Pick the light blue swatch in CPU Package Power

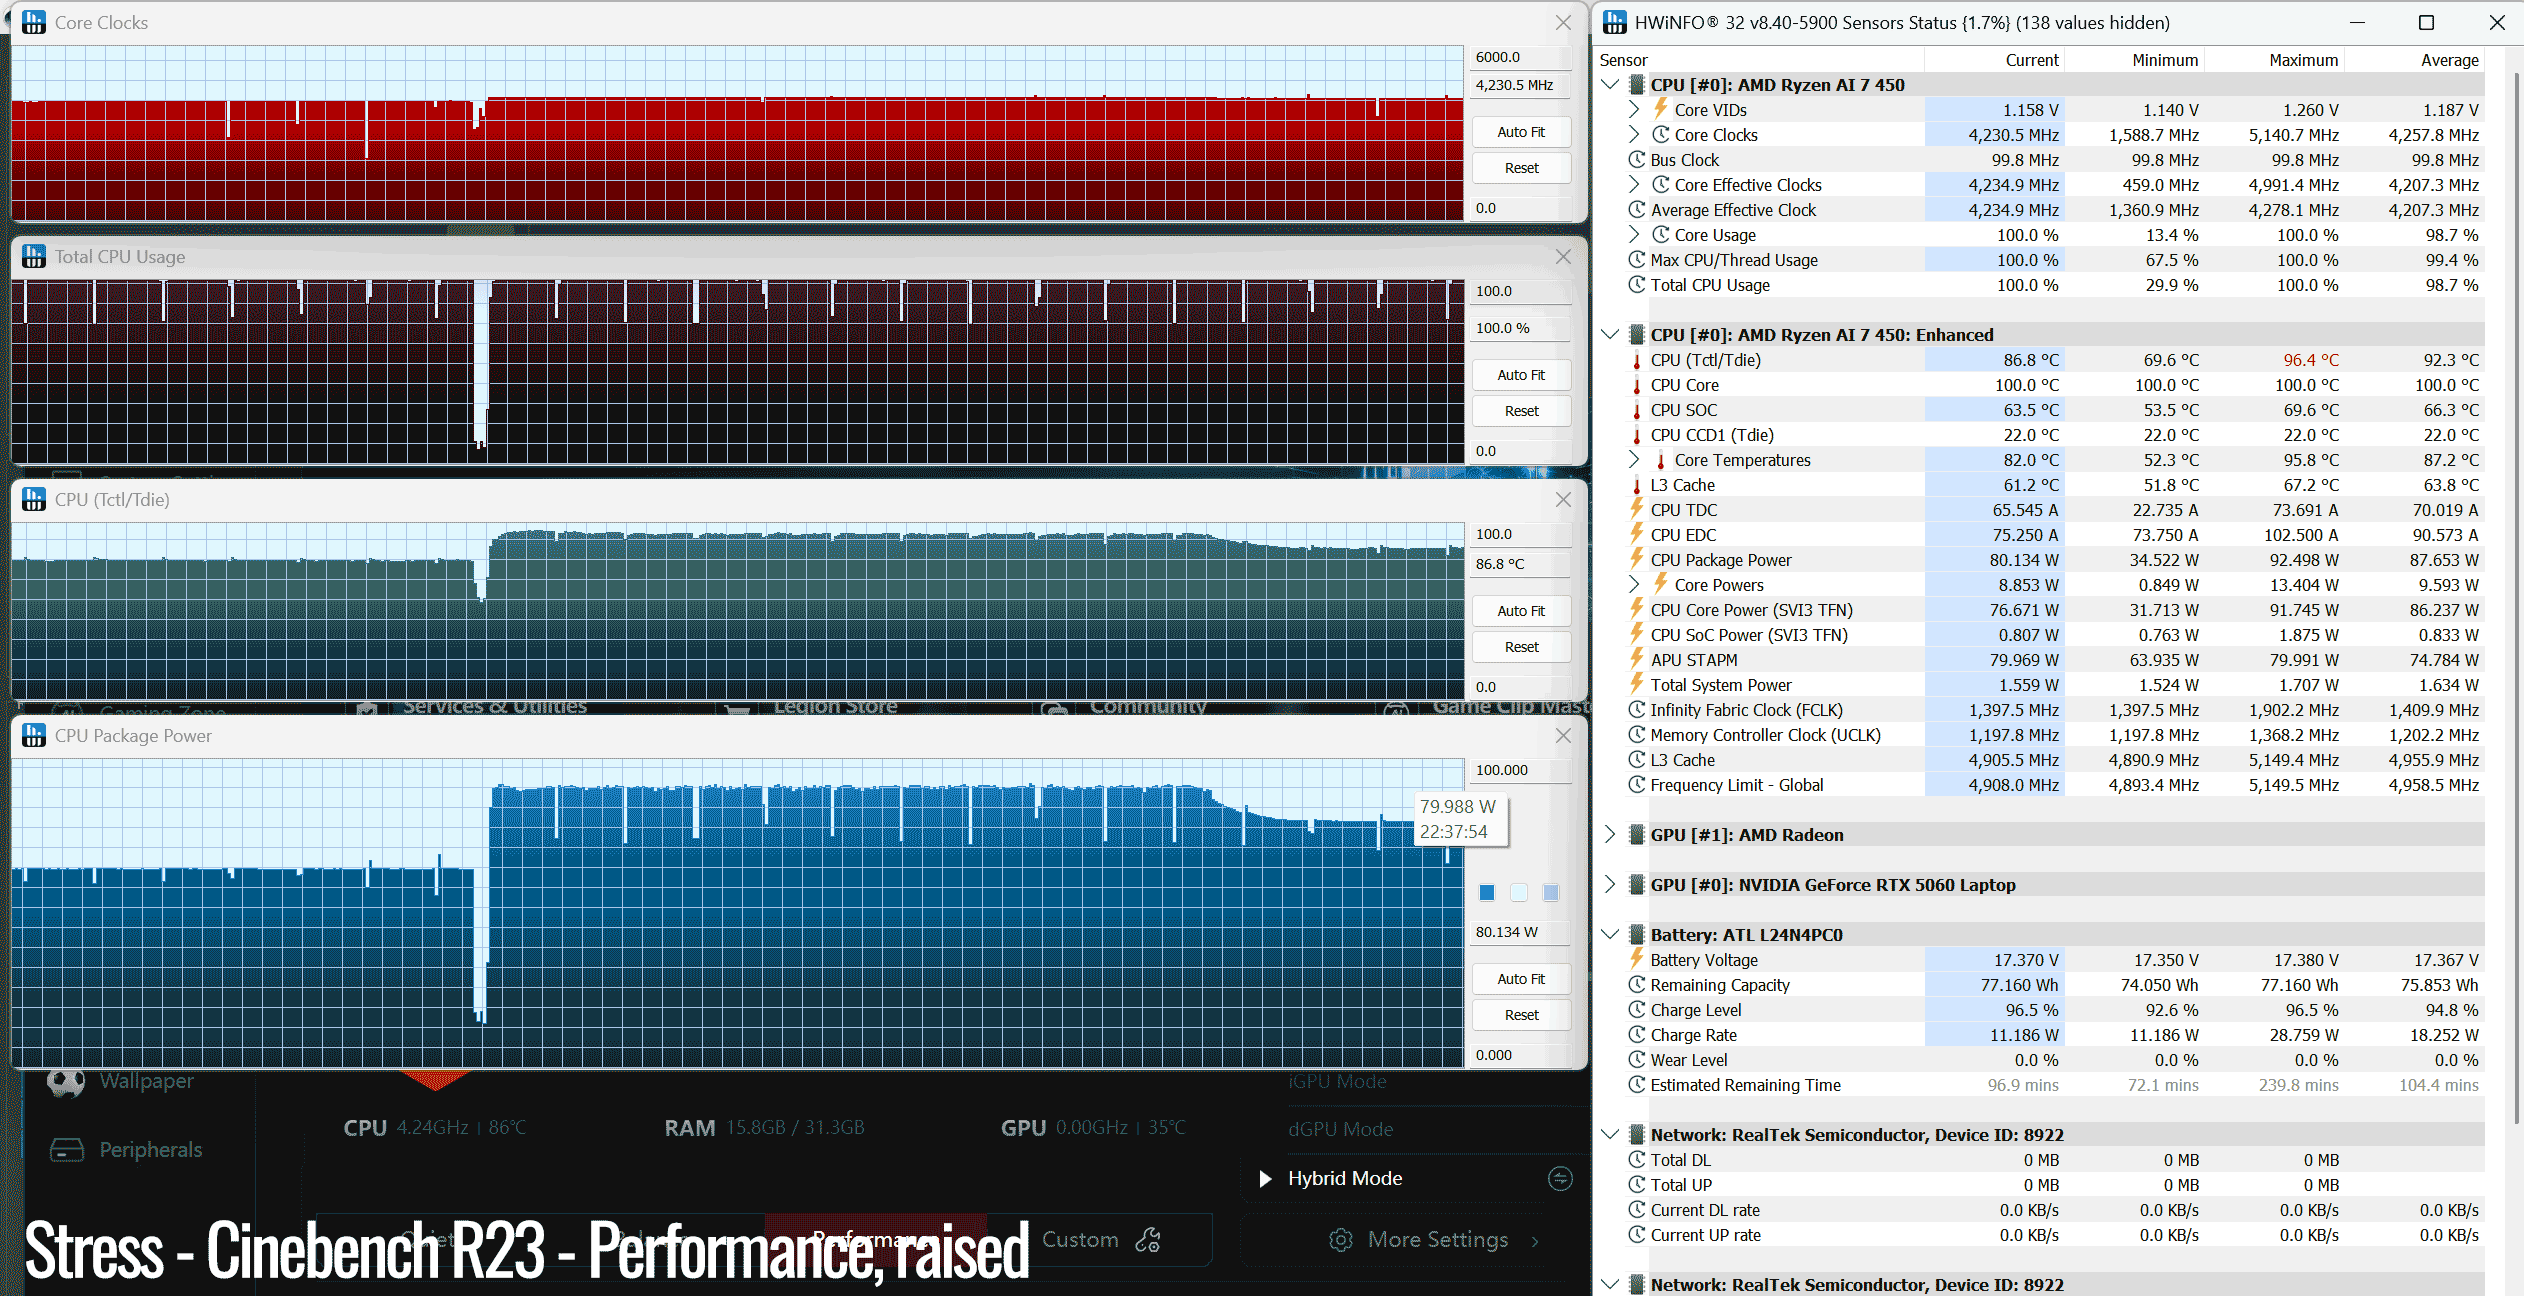pos(1551,893)
